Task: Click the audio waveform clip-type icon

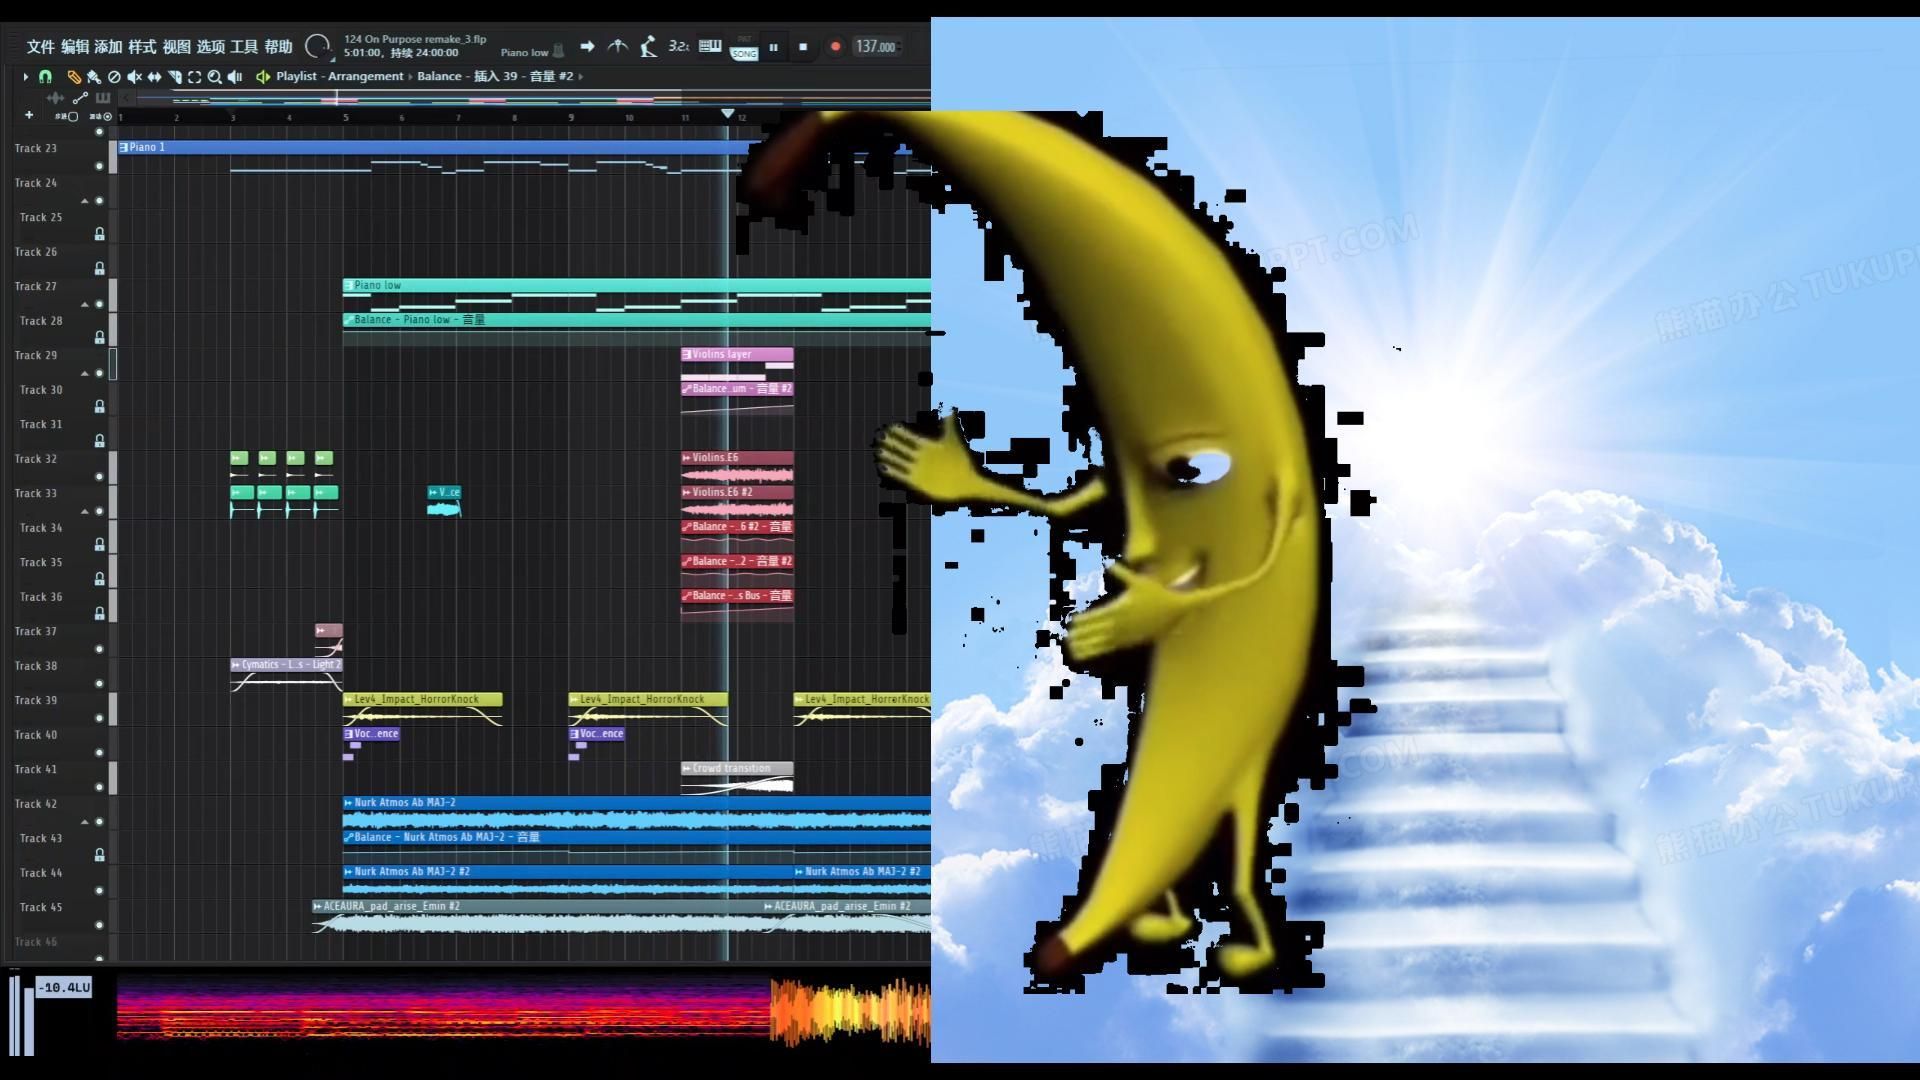Action: click(55, 98)
